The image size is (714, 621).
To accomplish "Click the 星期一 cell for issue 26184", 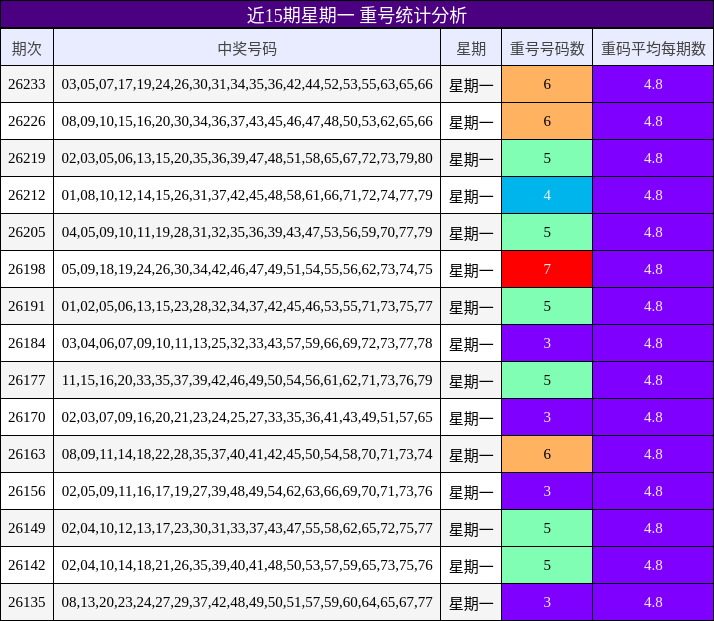I will pos(471,344).
